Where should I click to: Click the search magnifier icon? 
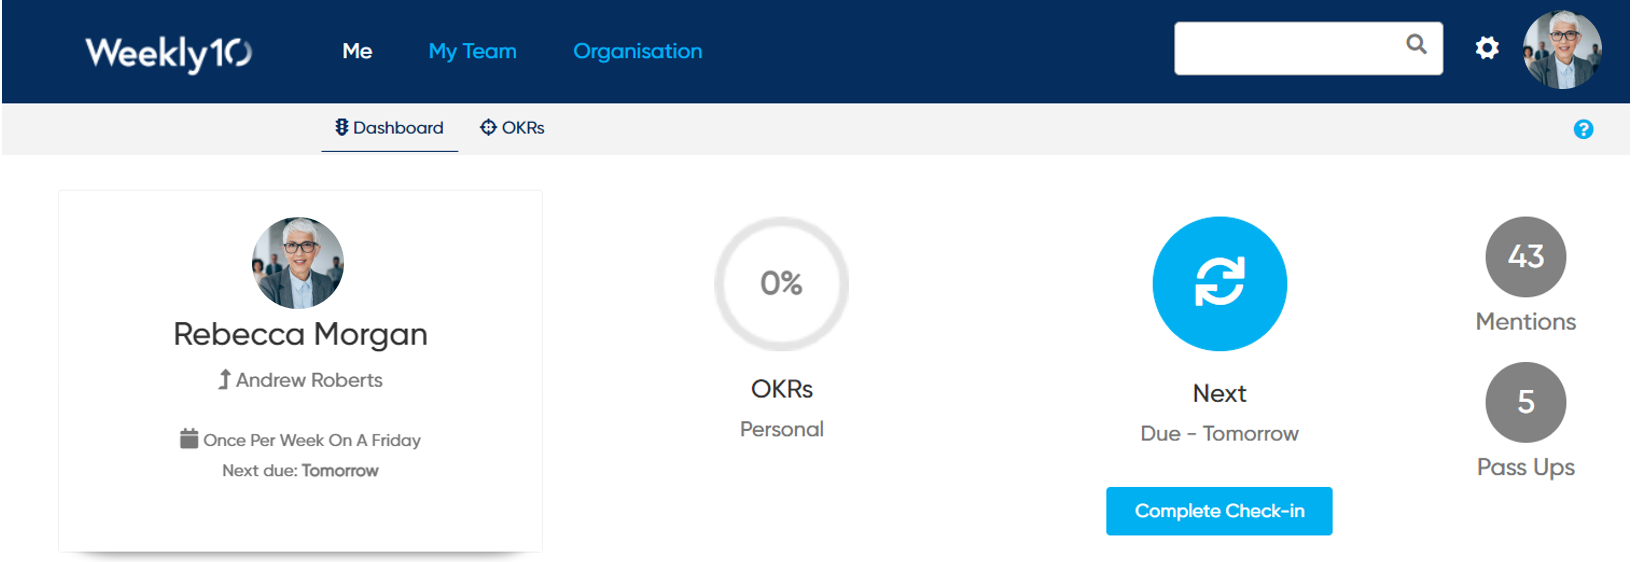[1416, 44]
